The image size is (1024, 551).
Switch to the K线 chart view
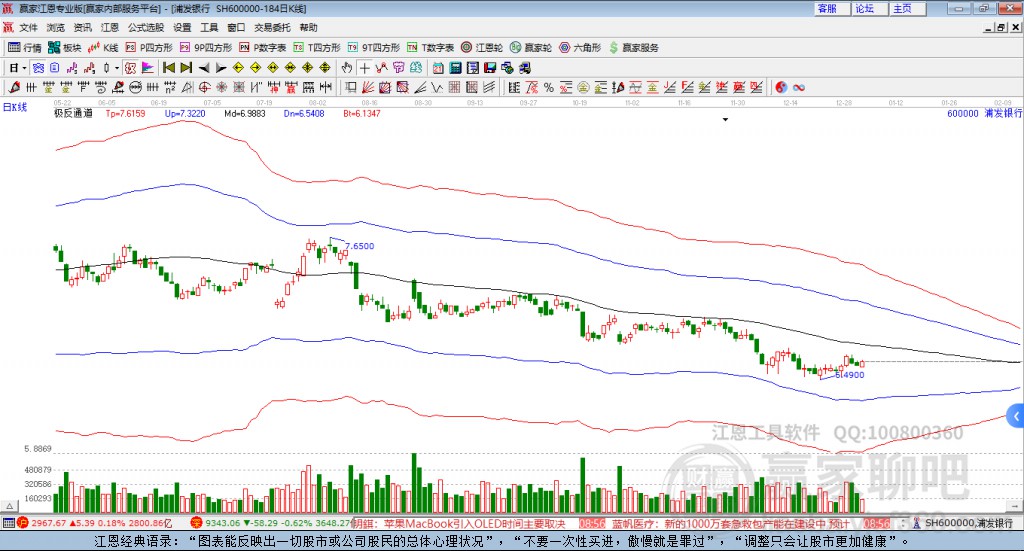coord(103,48)
